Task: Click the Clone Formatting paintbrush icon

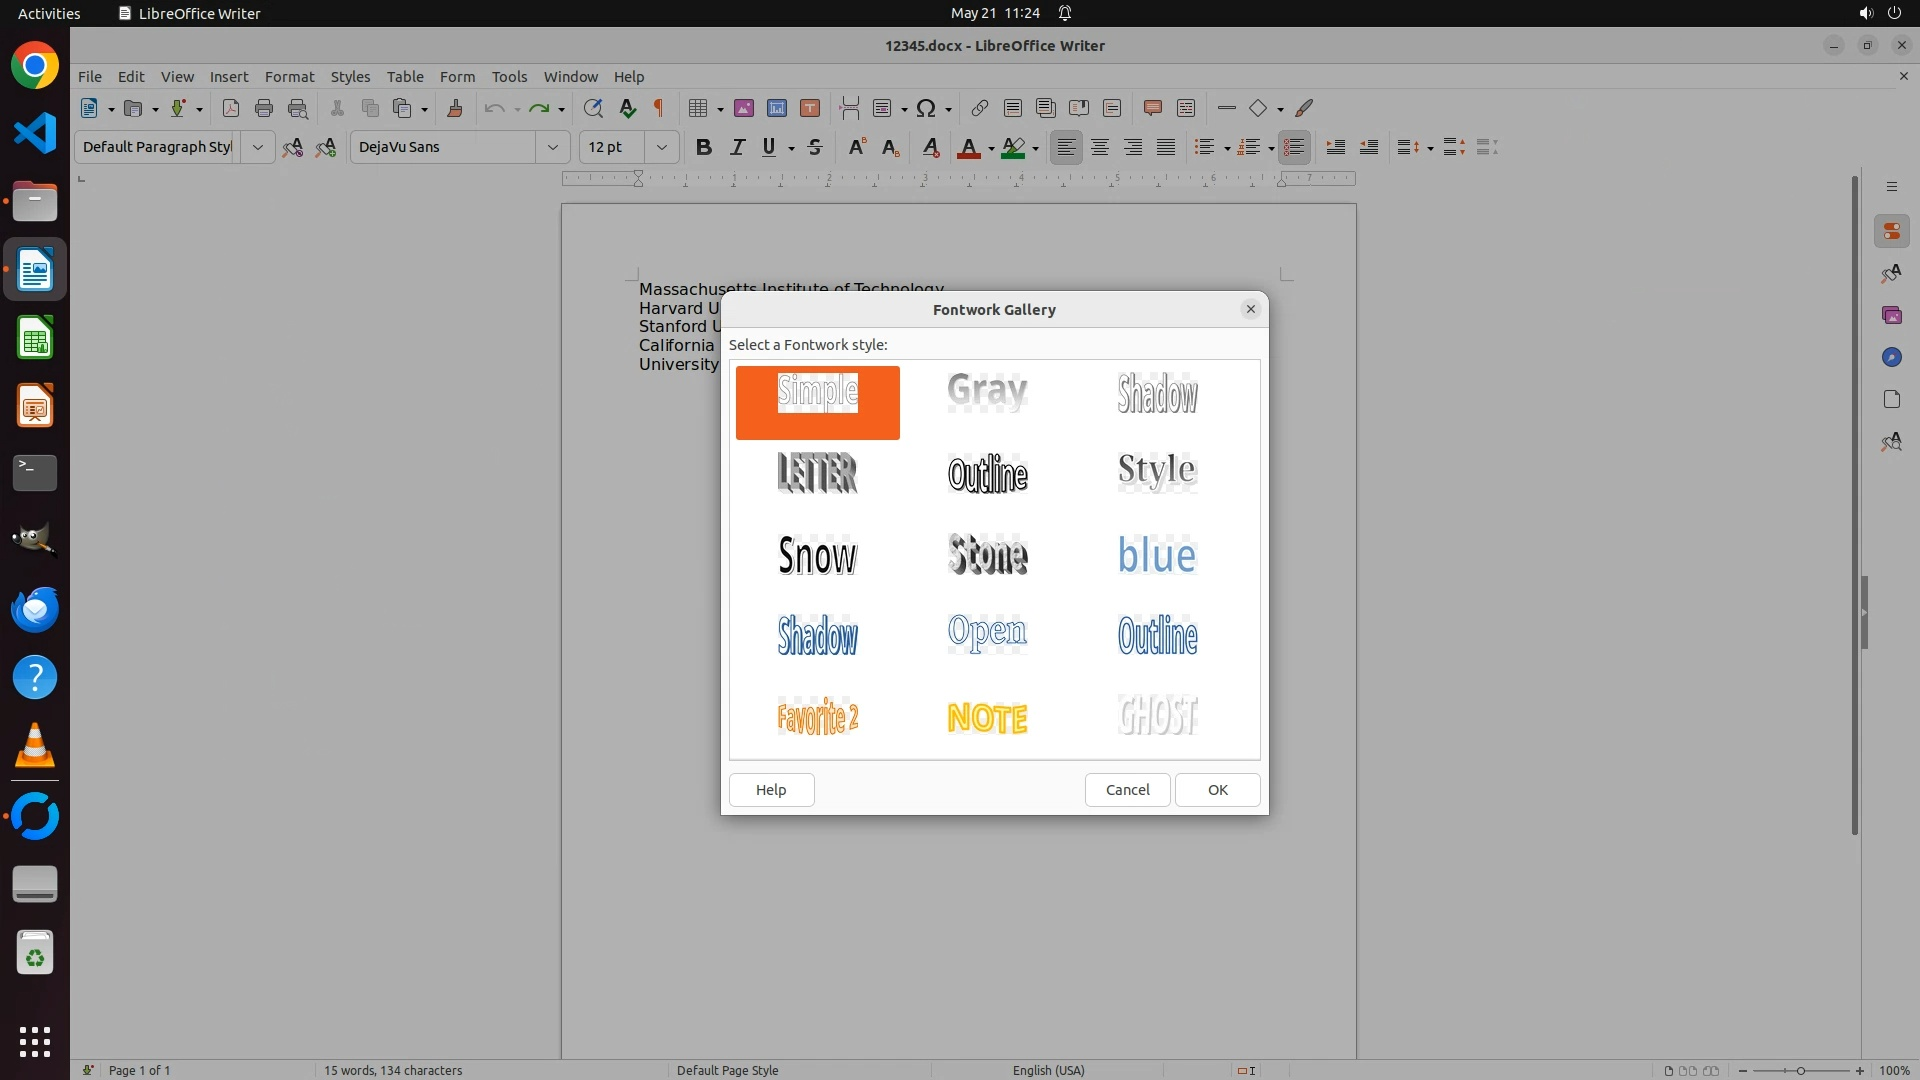Action: pyautogui.click(x=455, y=108)
